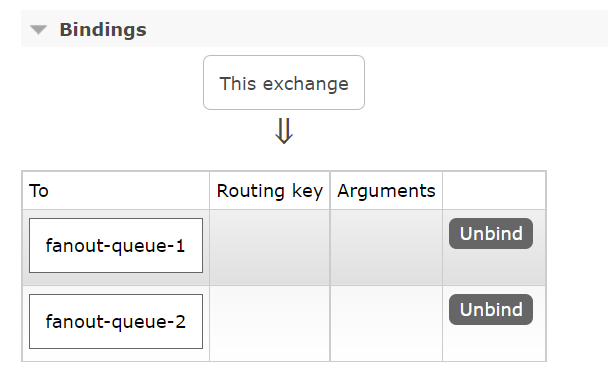This screenshot has width=608, height=387.
Task: Select the Arguments column header
Action: (x=386, y=191)
